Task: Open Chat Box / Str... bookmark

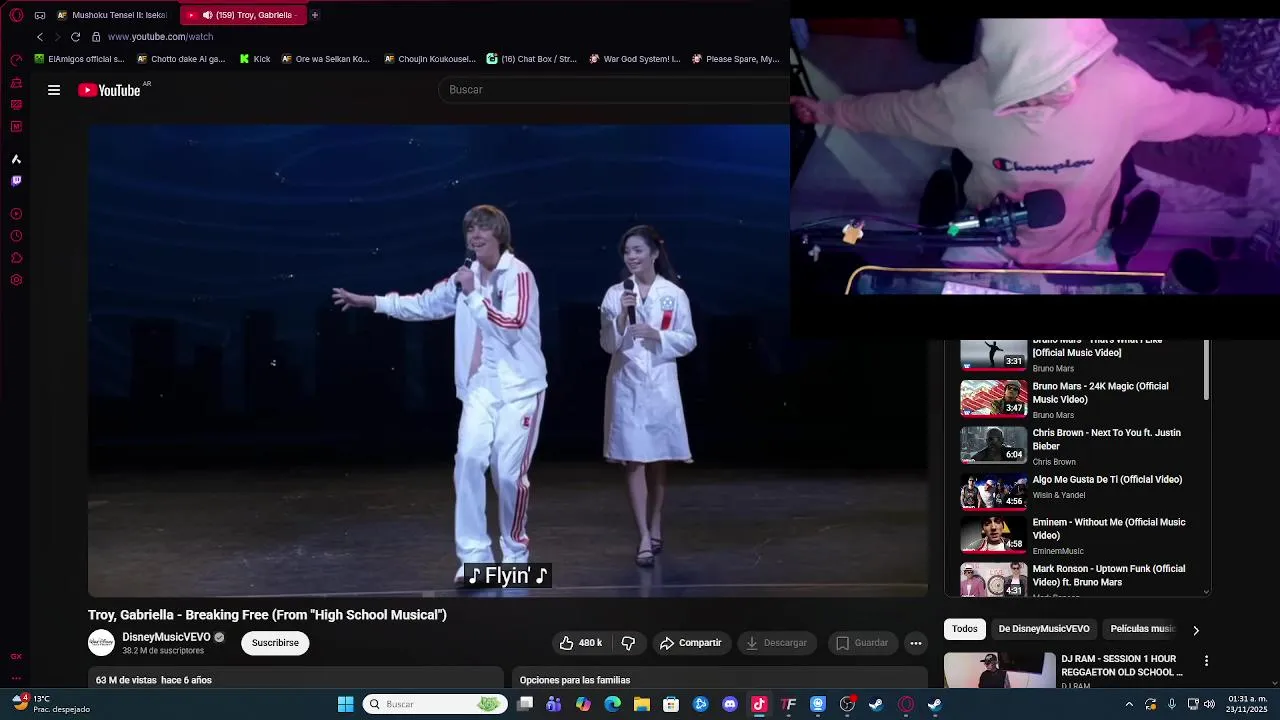Action: 531,59
